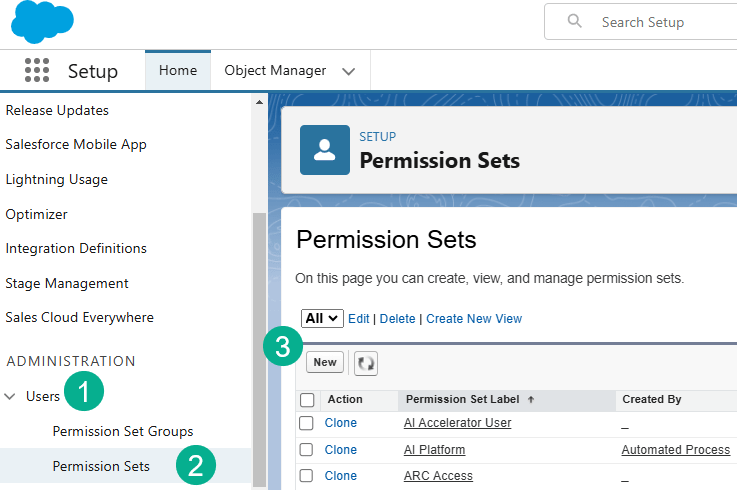Toggle the select-all header checkbox
Image resolution: width=737 pixels, height=490 pixels.
307,399
